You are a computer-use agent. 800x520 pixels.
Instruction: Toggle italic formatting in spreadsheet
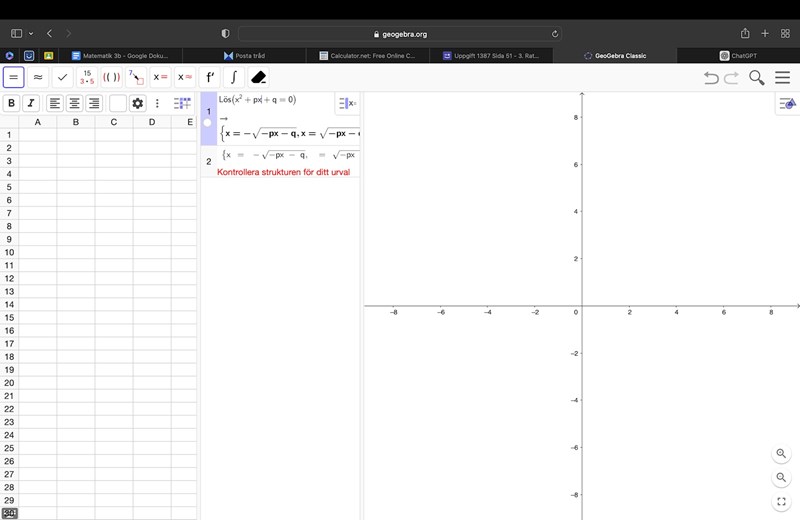click(31, 103)
